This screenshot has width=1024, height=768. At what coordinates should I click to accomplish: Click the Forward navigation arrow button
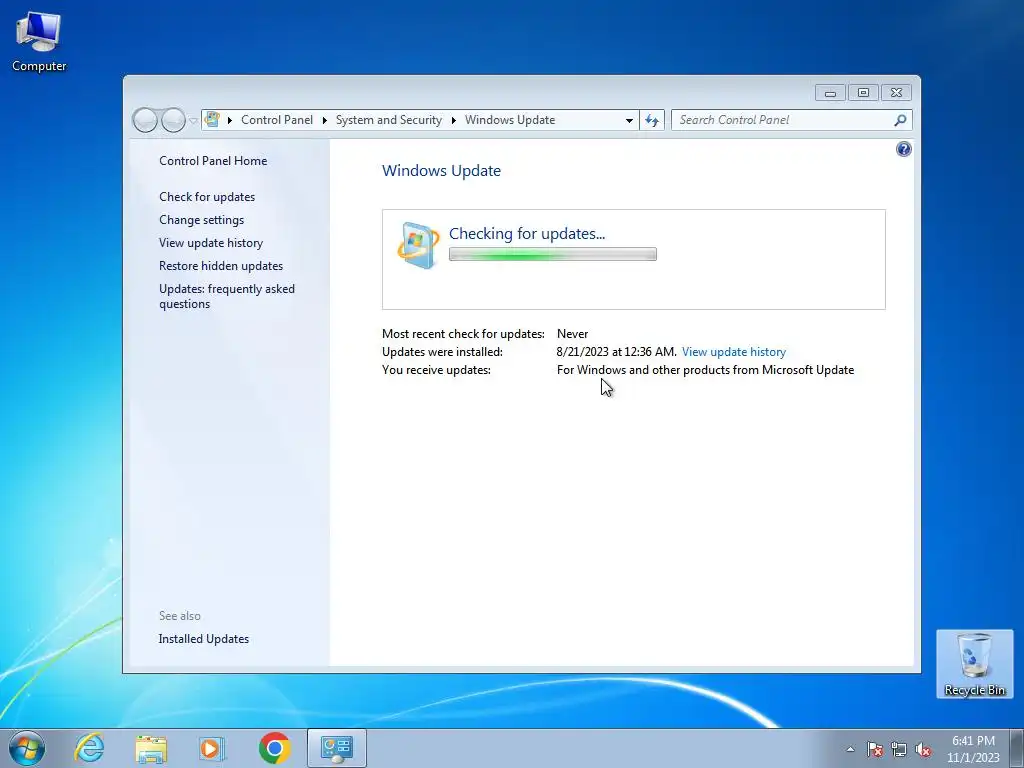173,120
